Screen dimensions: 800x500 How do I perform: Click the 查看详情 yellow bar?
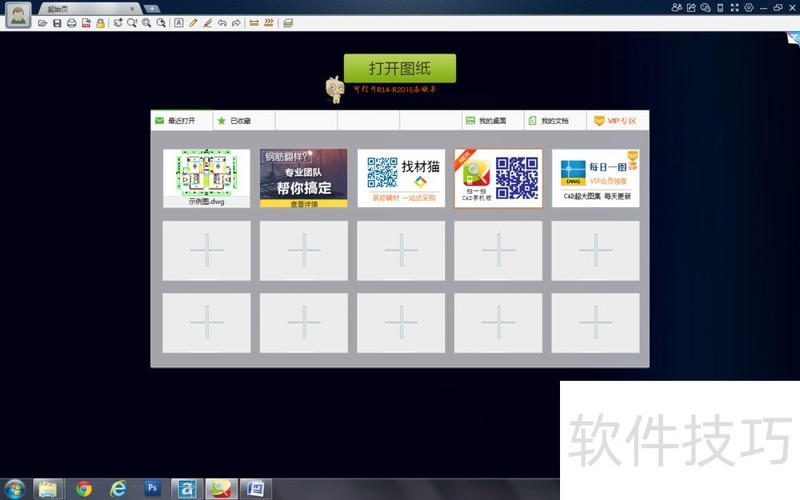pyautogui.click(x=304, y=204)
